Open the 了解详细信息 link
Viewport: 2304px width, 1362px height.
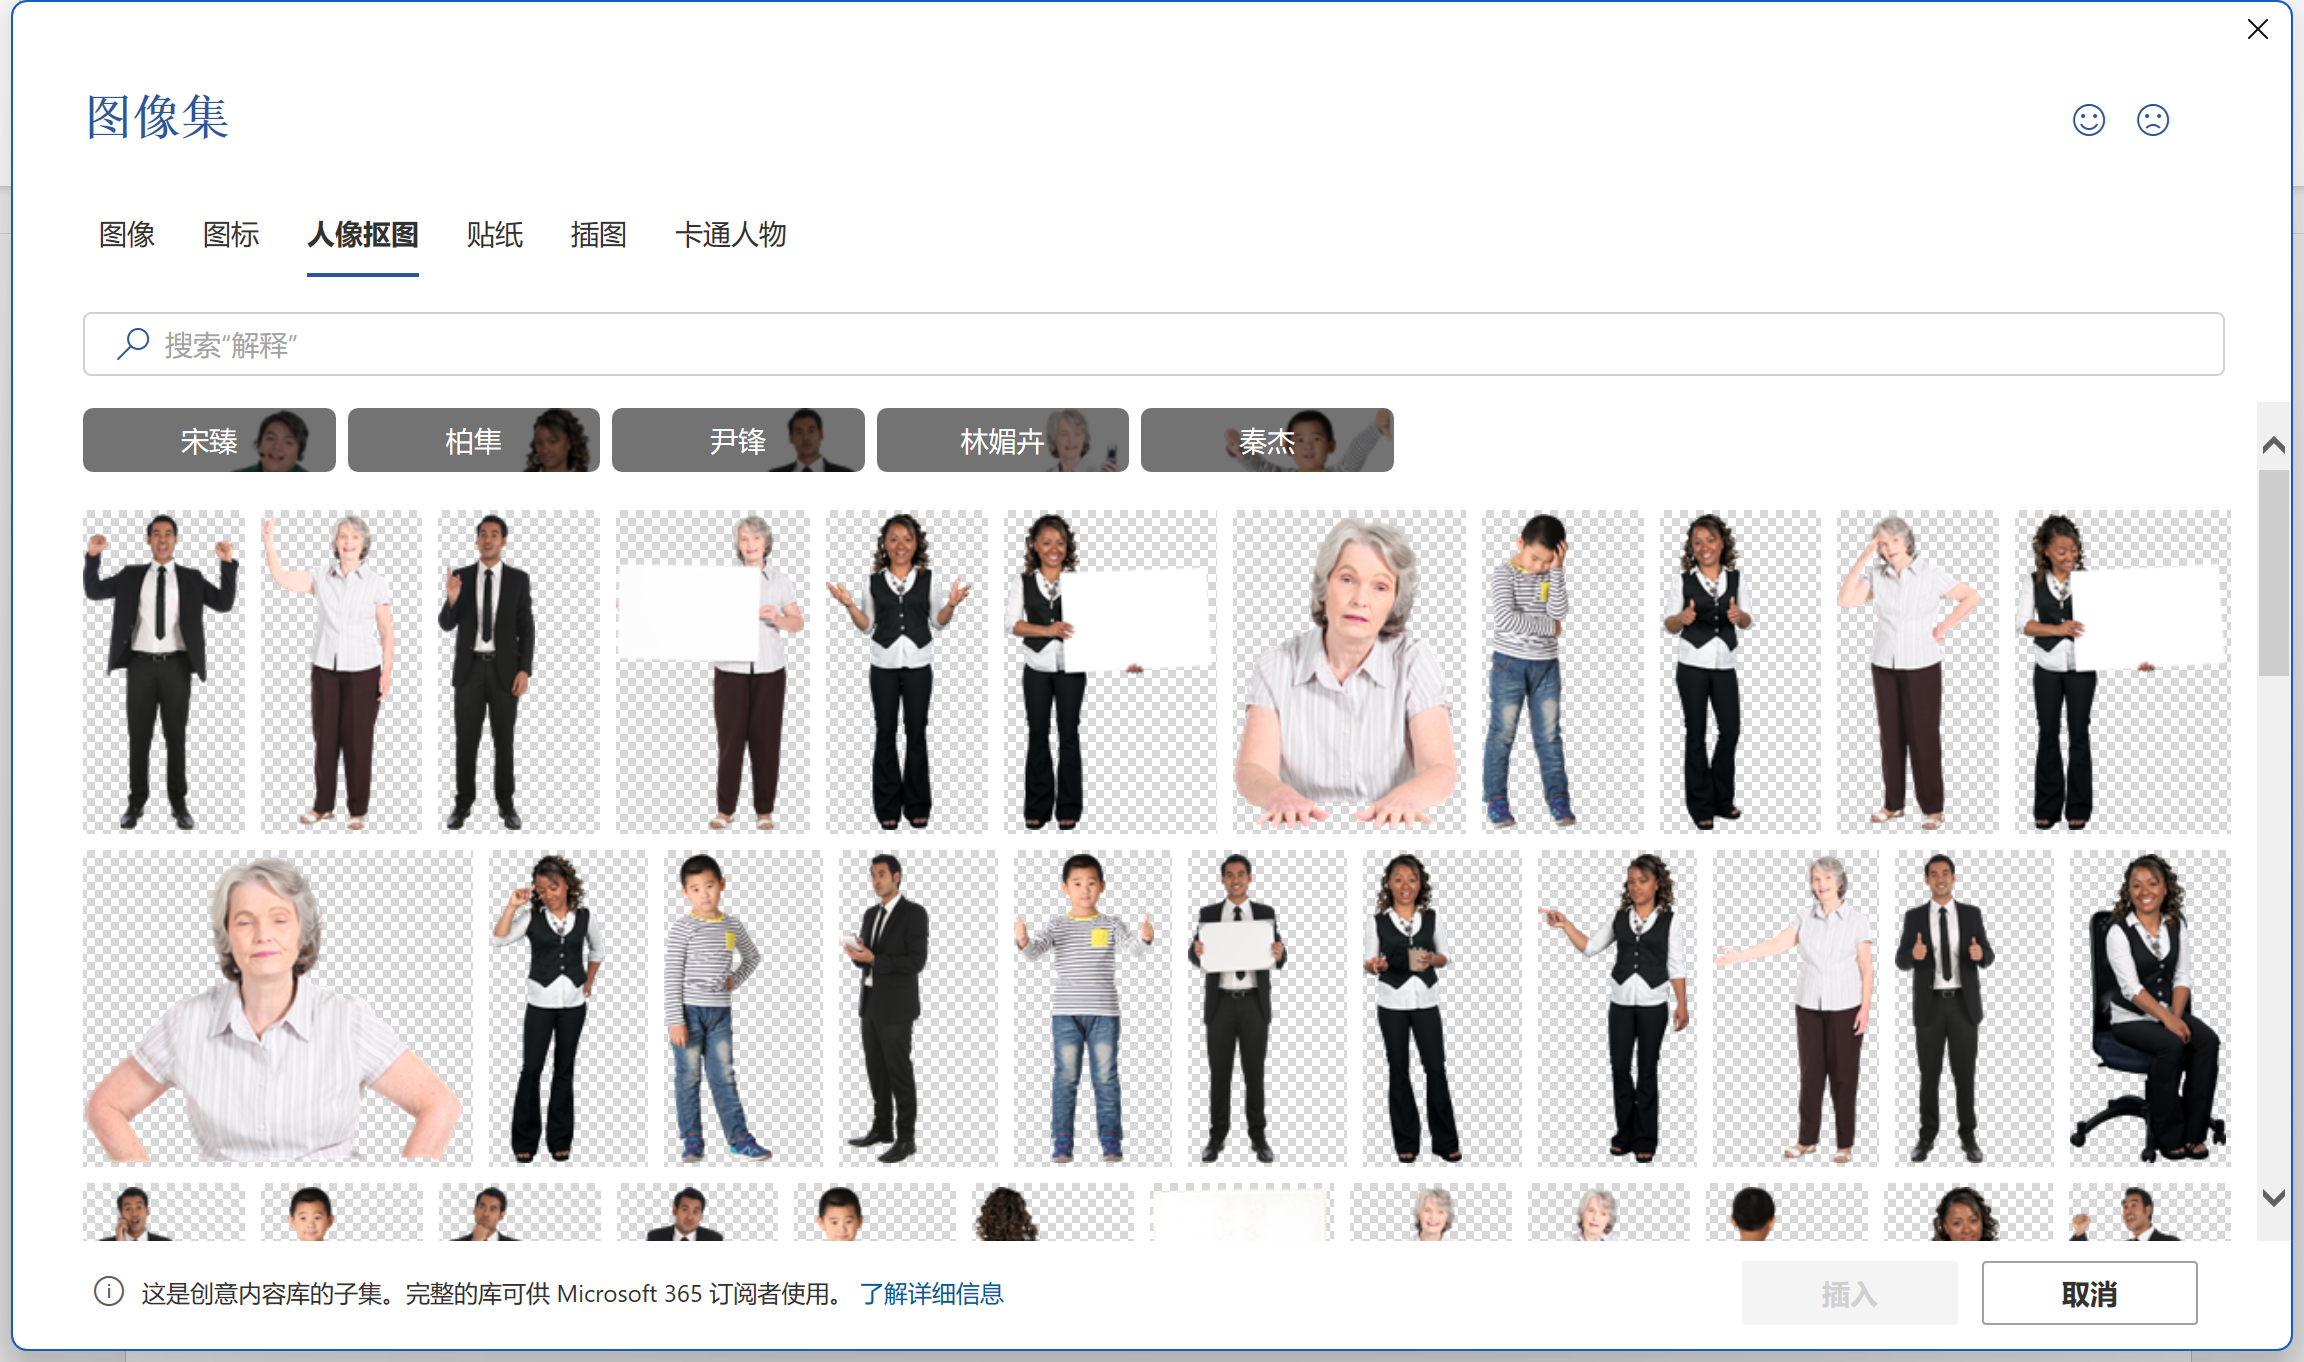pyautogui.click(x=931, y=1294)
